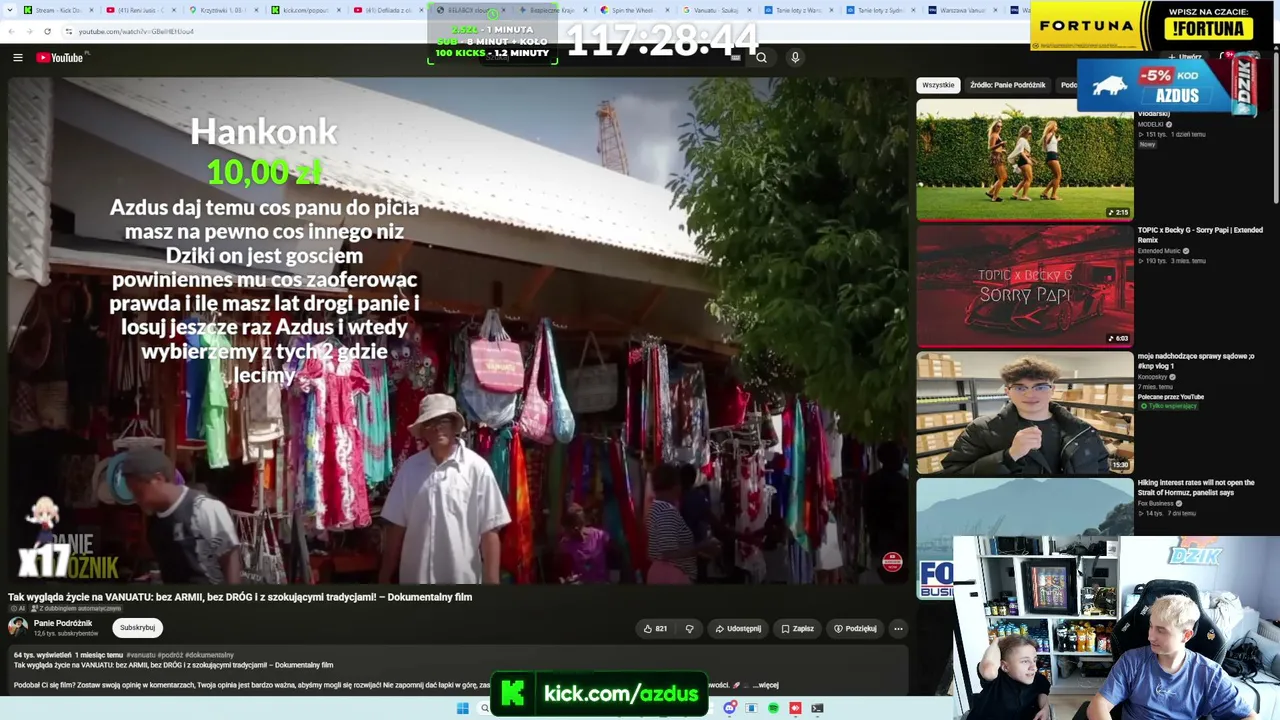Reload the page with the refresh icon

pyautogui.click(x=47, y=31)
